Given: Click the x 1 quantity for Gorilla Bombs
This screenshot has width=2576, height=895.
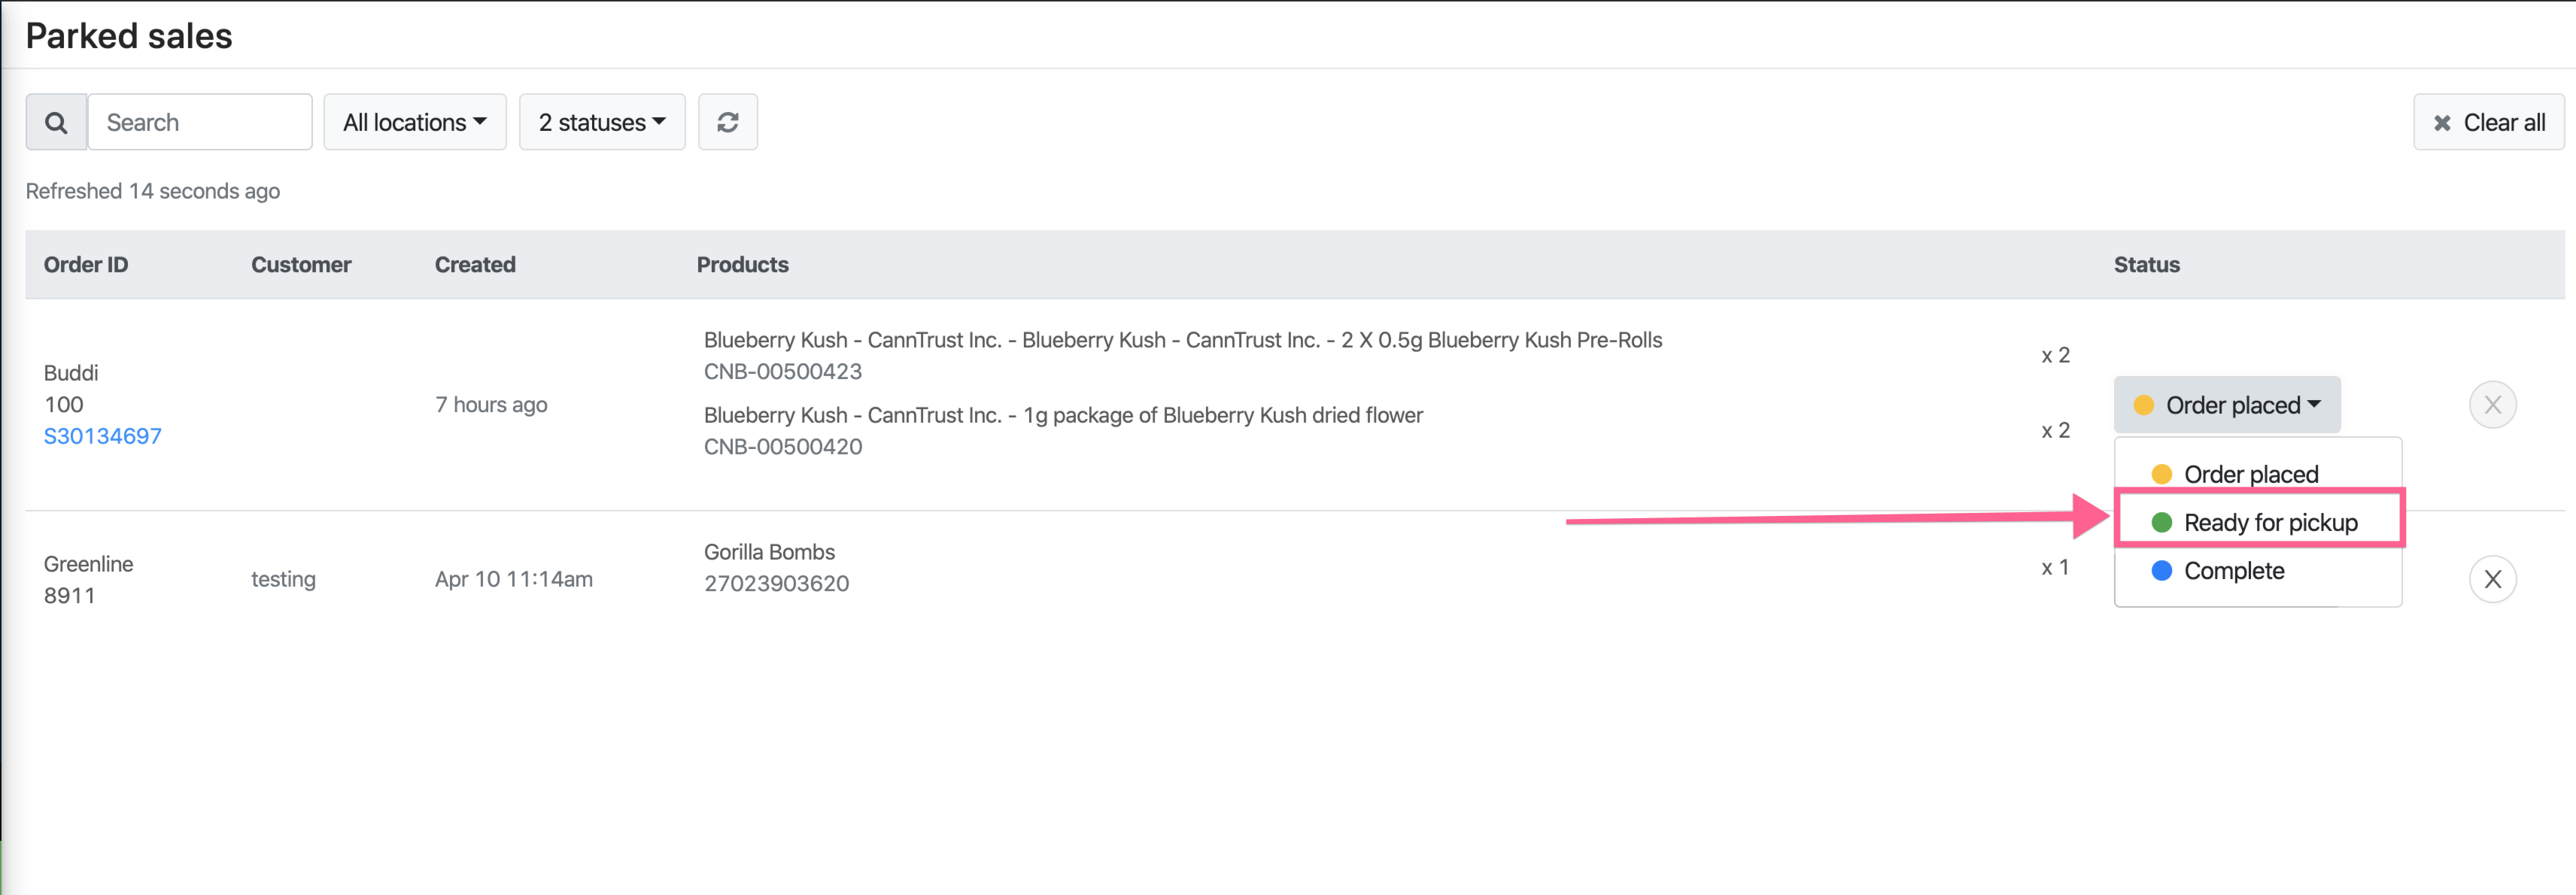Looking at the screenshot, I should pyautogui.click(x=2055, y=568).
